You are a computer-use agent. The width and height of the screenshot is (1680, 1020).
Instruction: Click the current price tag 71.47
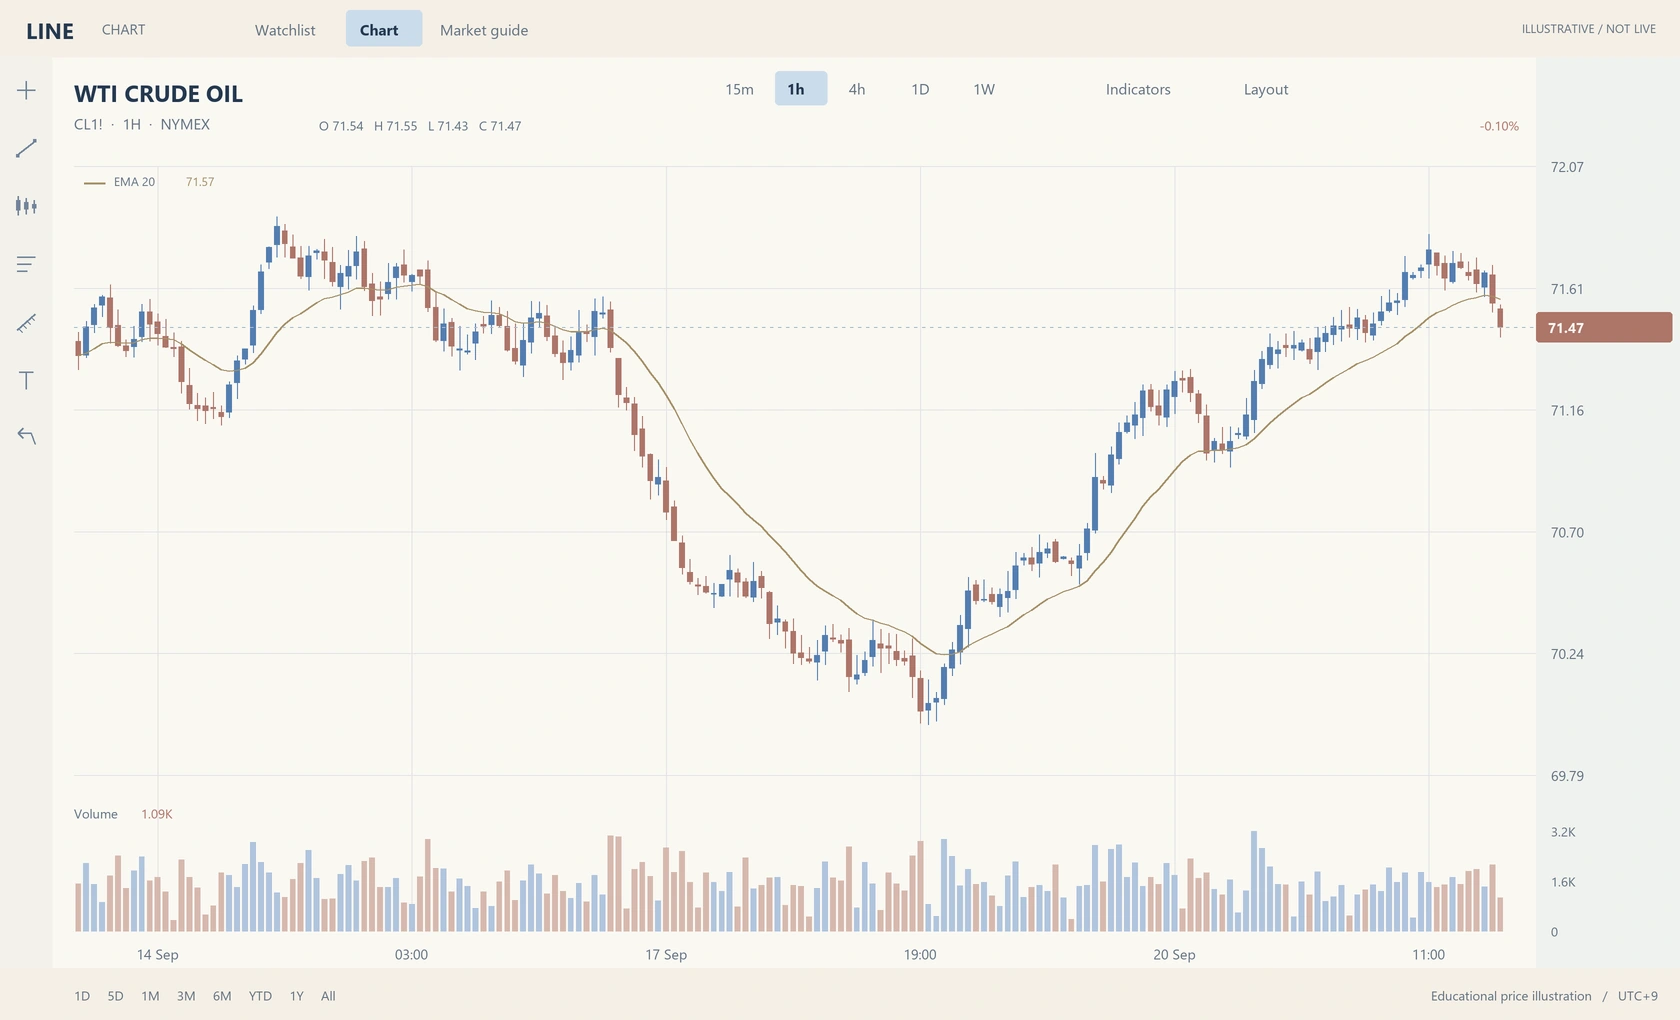point(1604,328)
